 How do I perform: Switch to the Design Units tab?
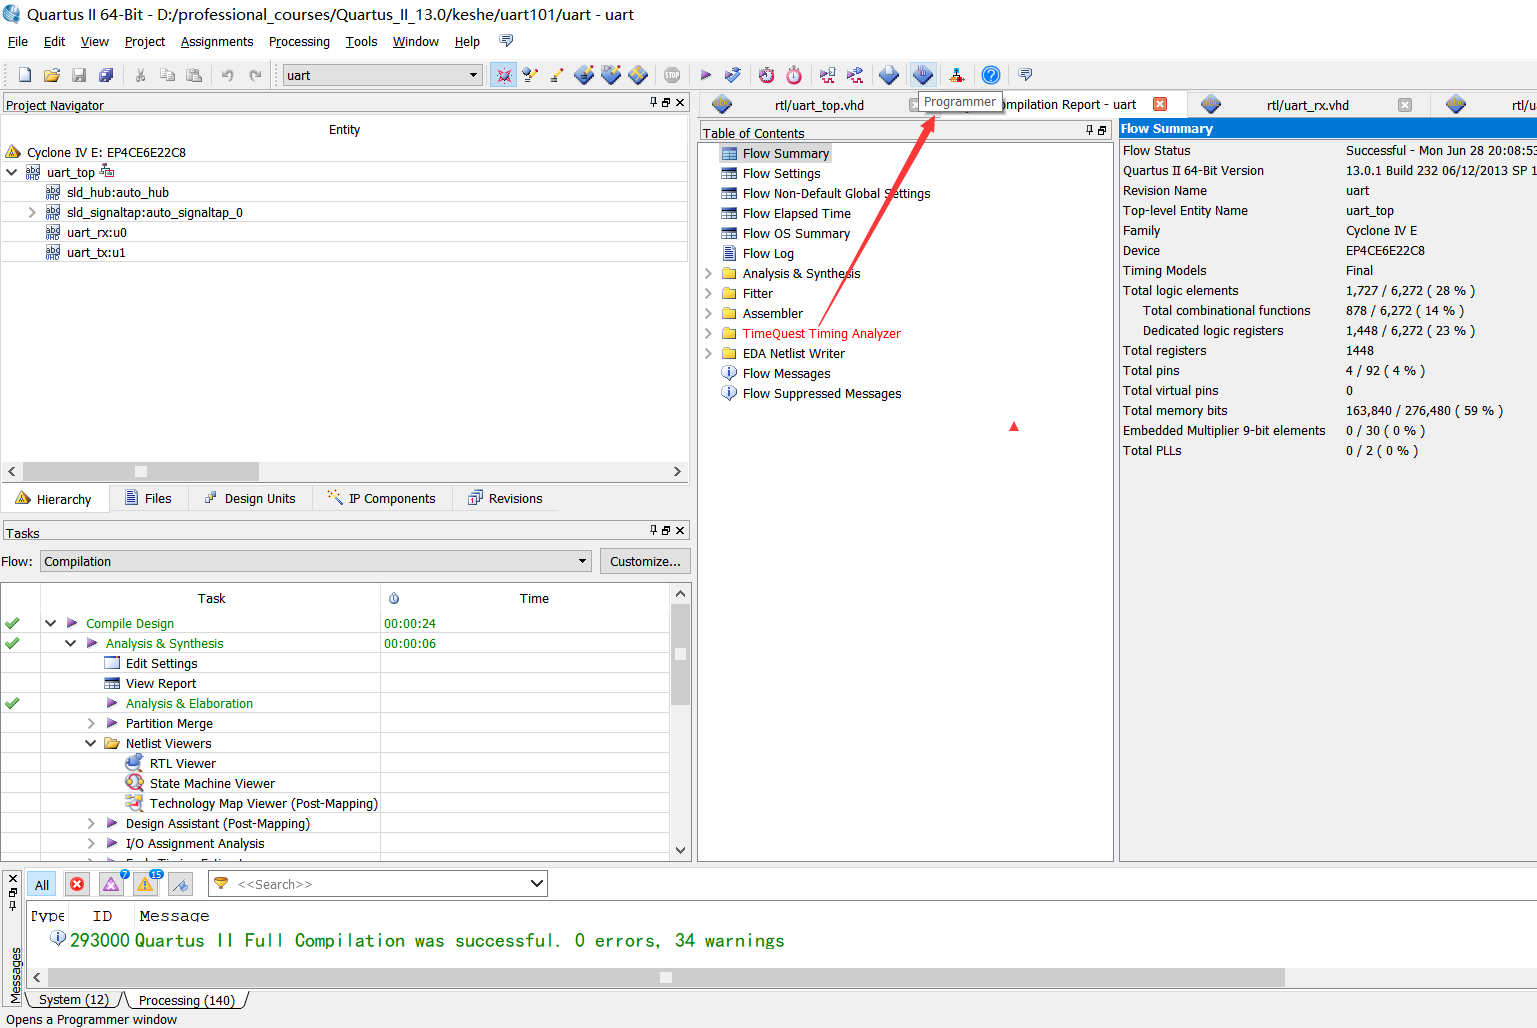coord(250,498)
